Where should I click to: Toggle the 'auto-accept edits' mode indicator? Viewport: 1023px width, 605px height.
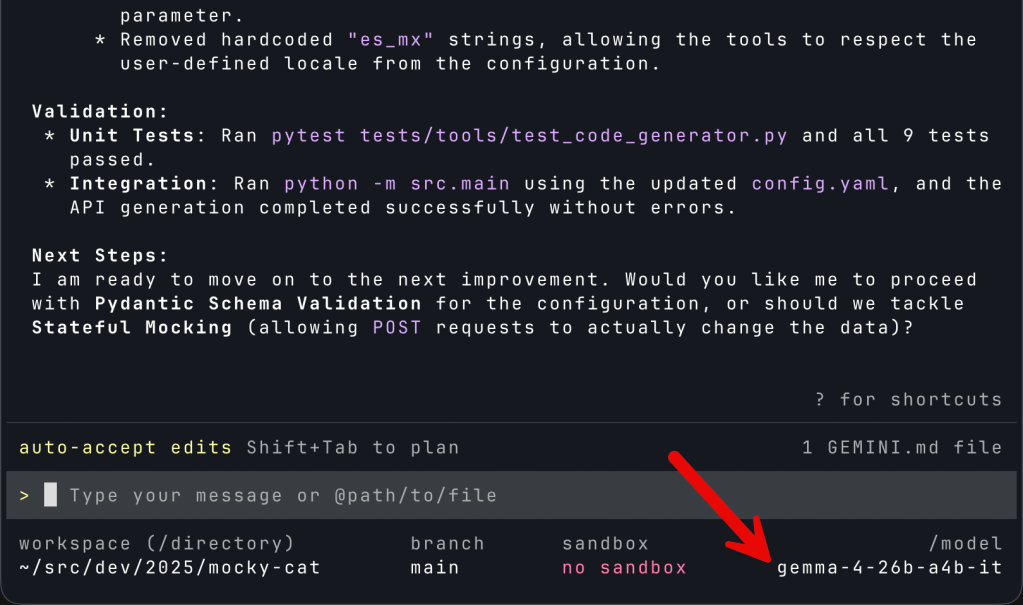(x=125, y=448)
